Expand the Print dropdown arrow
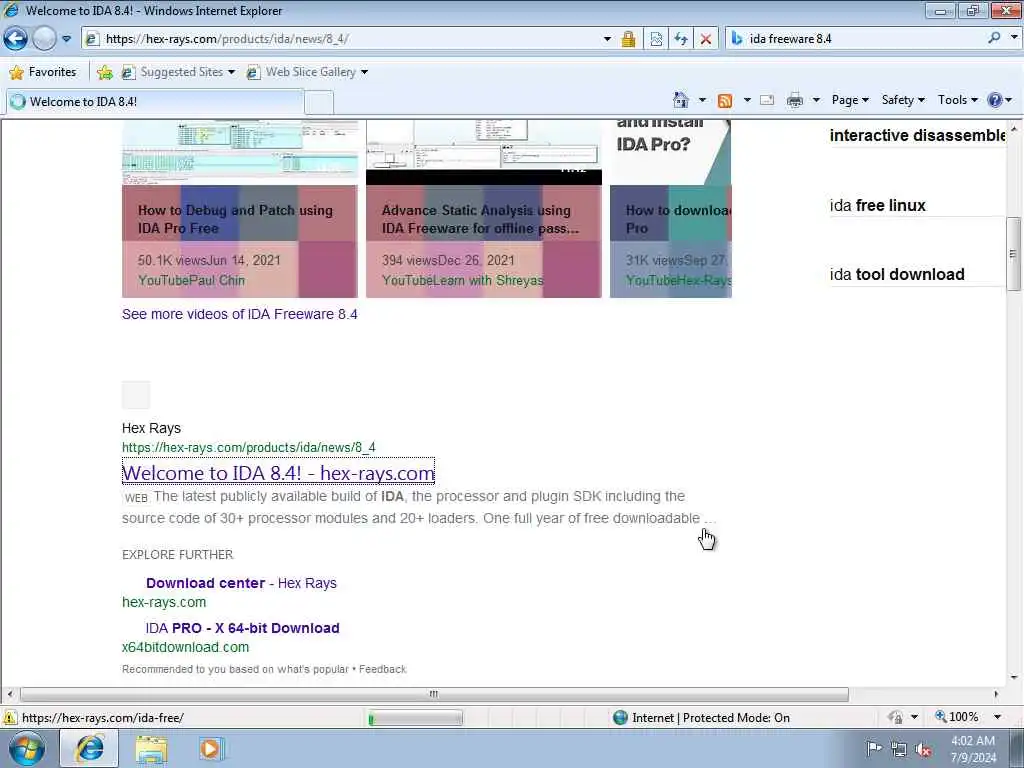Screen dimensions: 1024x768 pyautogui.click(x=816, y=100)
